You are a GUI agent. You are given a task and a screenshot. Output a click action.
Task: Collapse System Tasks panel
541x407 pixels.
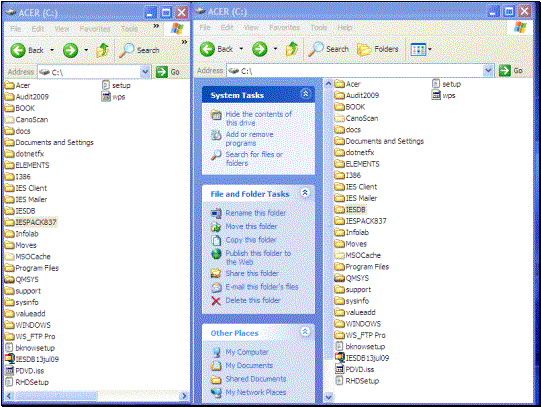pyautogui.click(x=305, y=94)
